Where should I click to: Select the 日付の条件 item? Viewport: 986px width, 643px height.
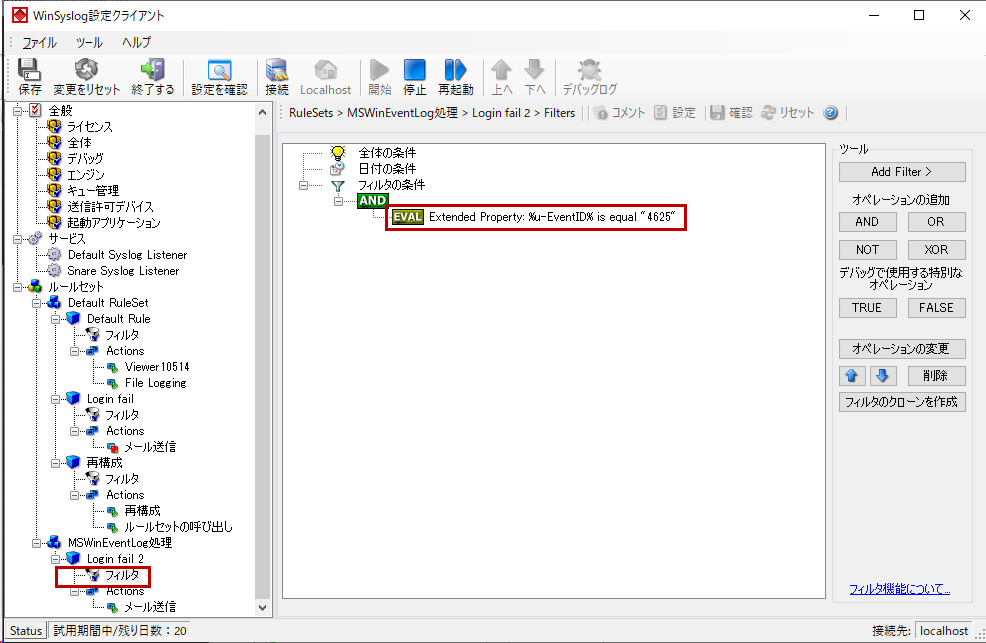pos(373,168)
